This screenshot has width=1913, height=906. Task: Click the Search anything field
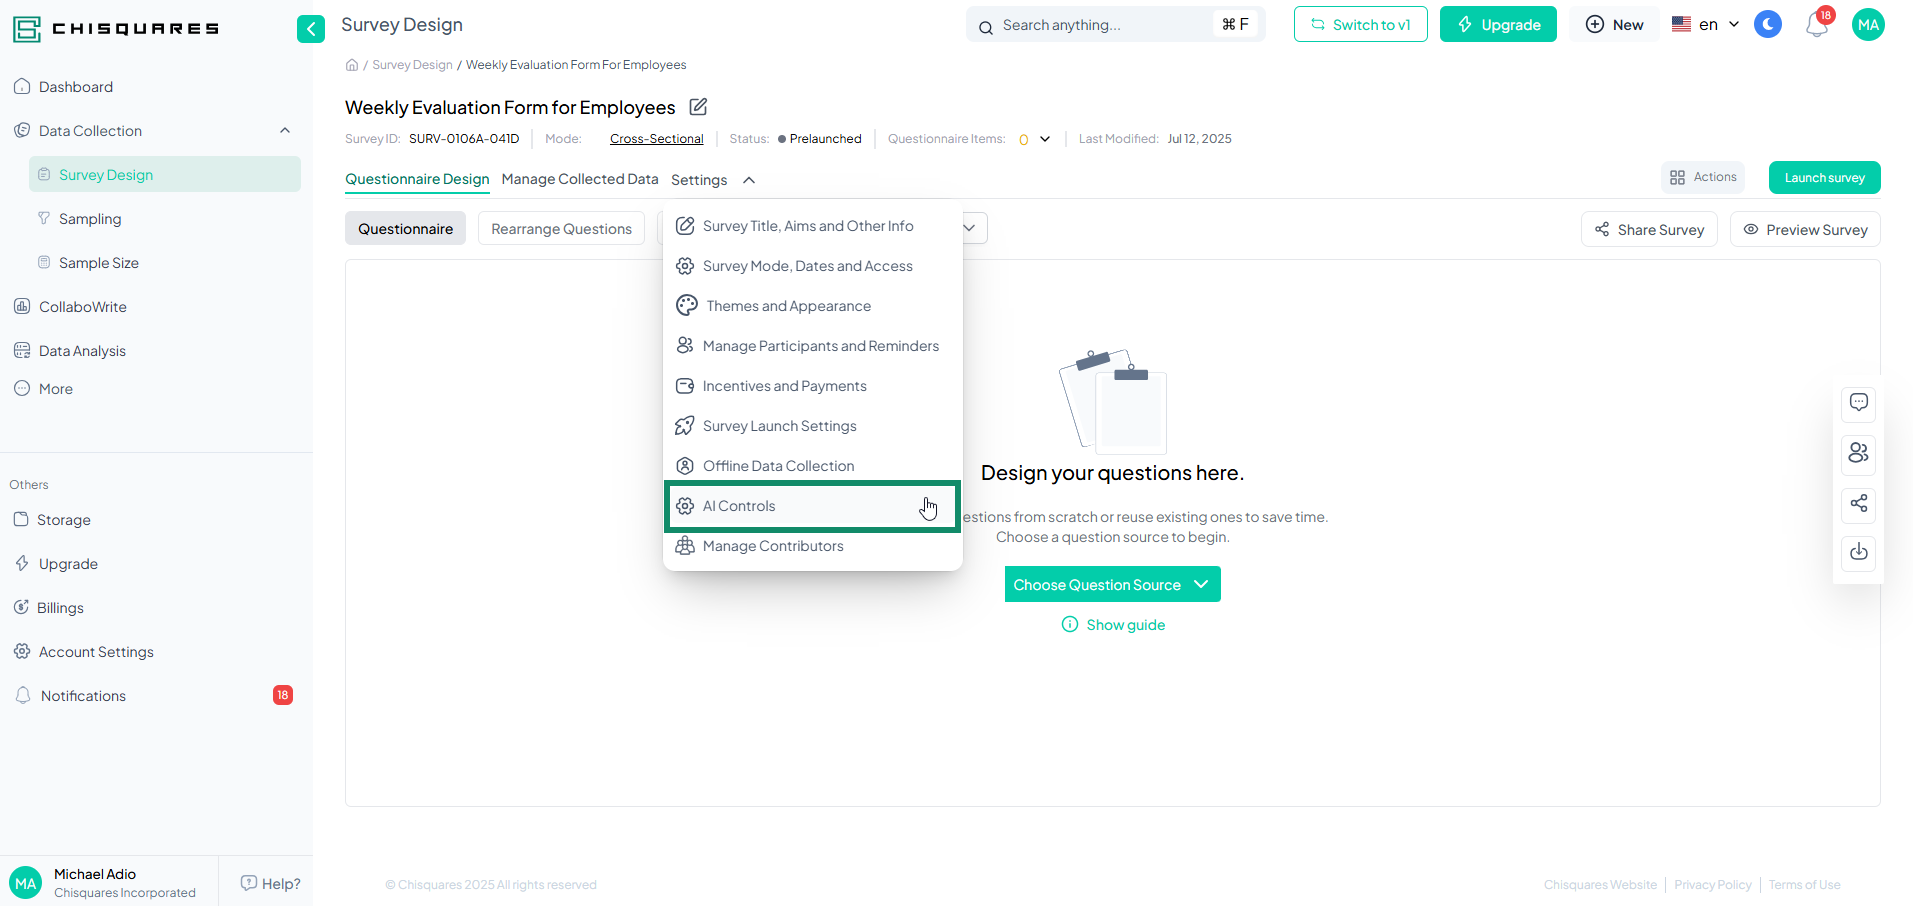tap(1105, 25)
